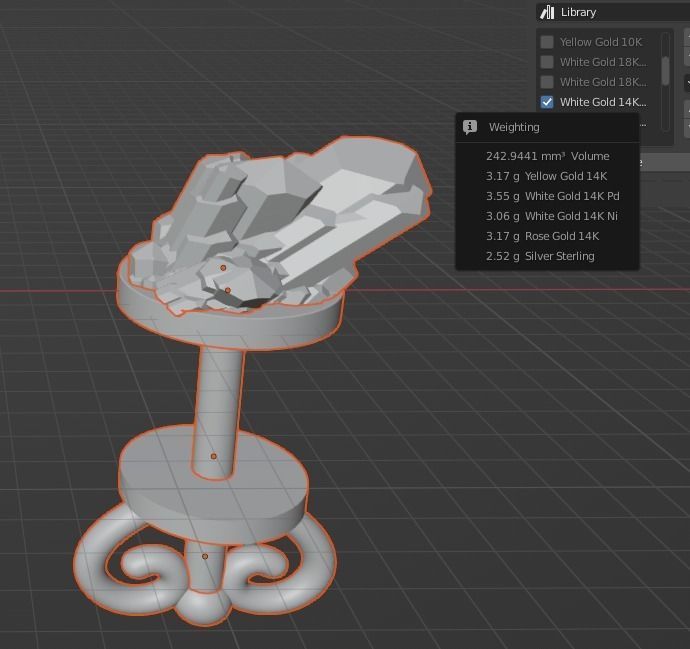Click the Weighting popup title
690x649 pixels.
[x=514, y=127]
